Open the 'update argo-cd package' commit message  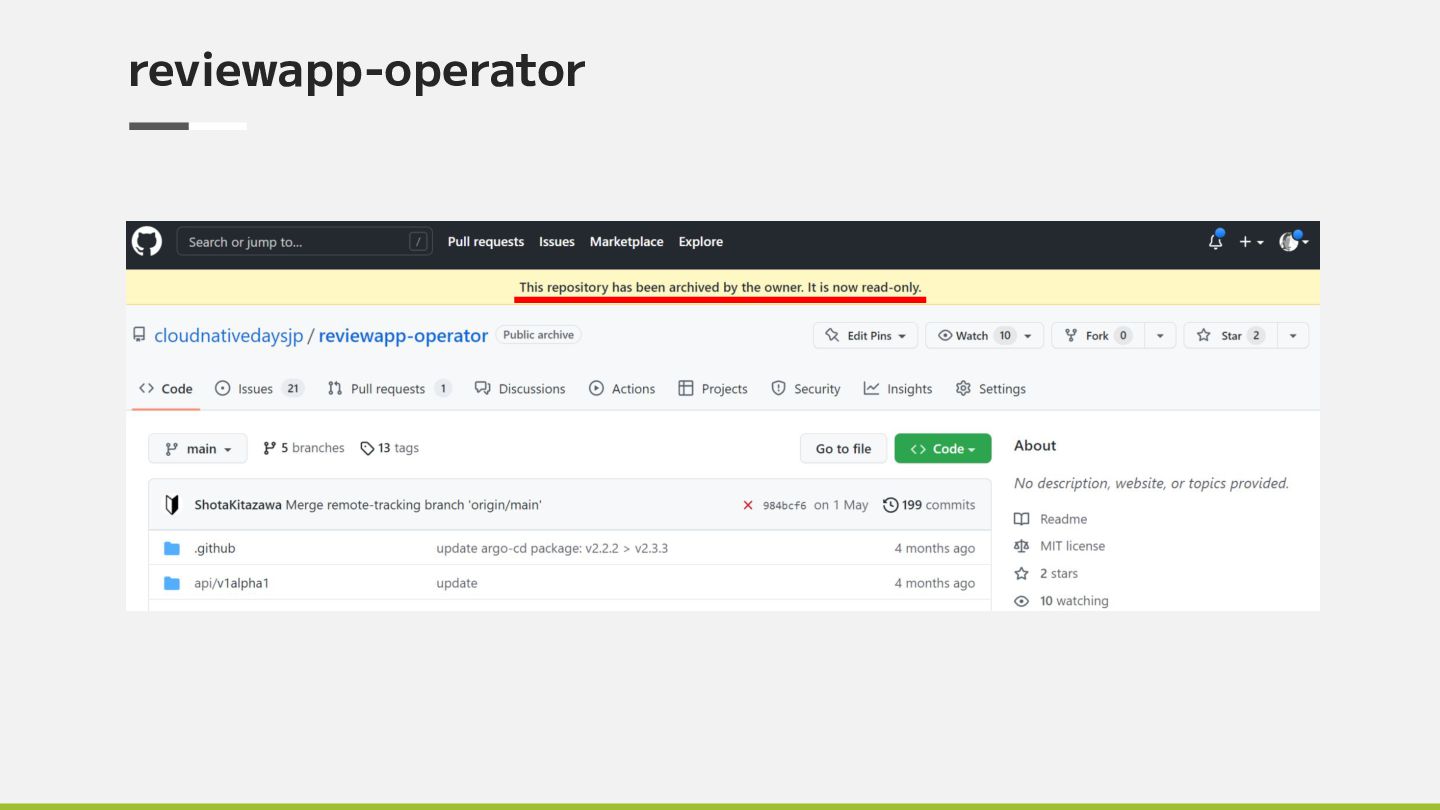click(x=552, y=548)
